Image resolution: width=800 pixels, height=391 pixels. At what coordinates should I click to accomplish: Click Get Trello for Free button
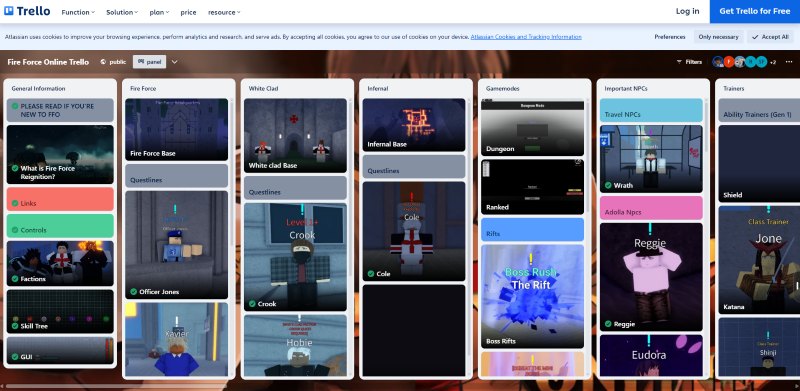pos(755,11)
